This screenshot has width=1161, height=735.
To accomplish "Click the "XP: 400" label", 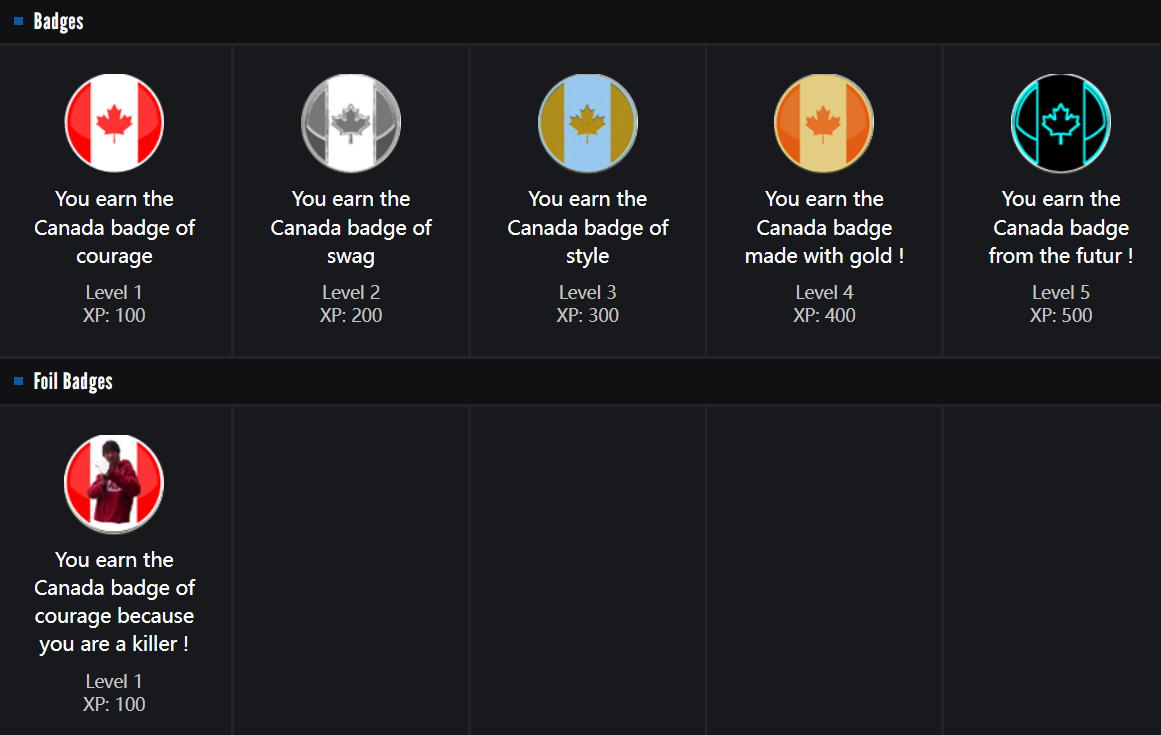I will 824,315.
